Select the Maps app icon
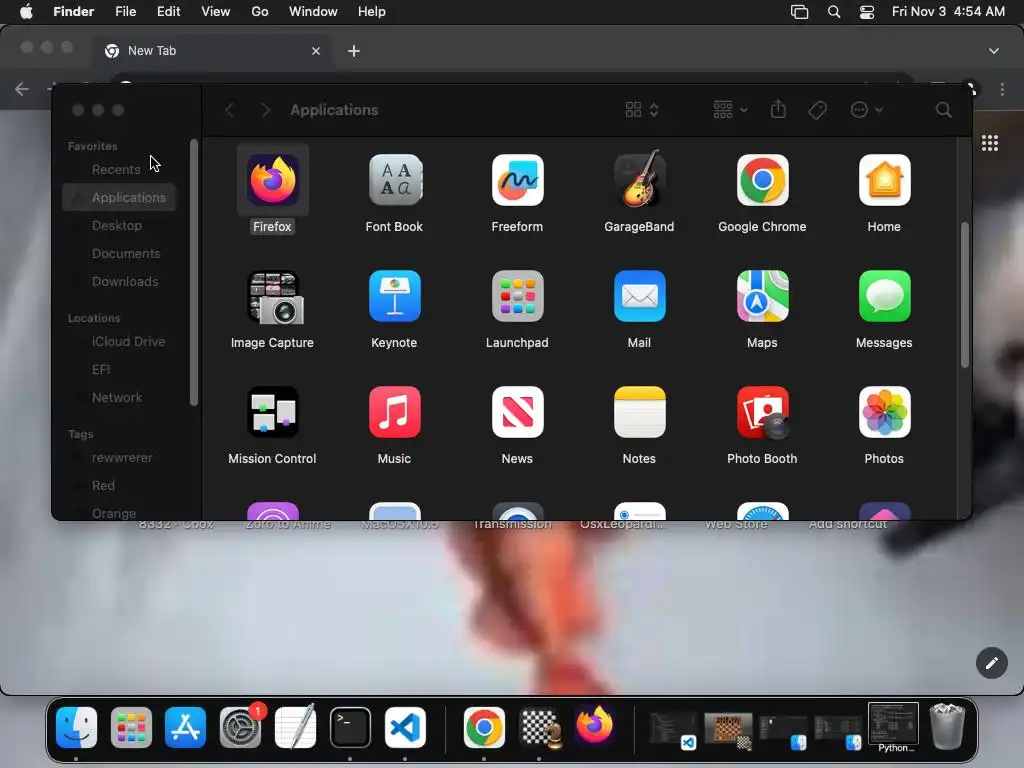 coord(762,296)
